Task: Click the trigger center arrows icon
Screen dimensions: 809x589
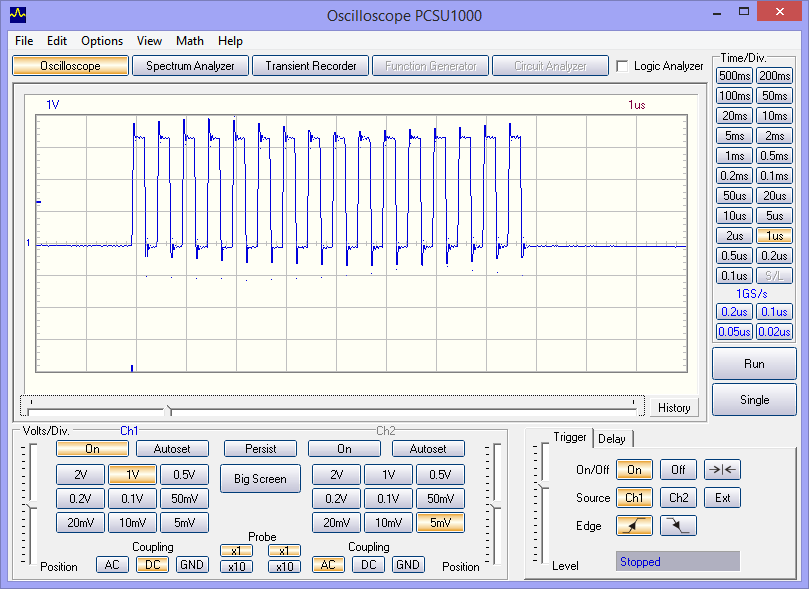Action: (x=722, y=469)
